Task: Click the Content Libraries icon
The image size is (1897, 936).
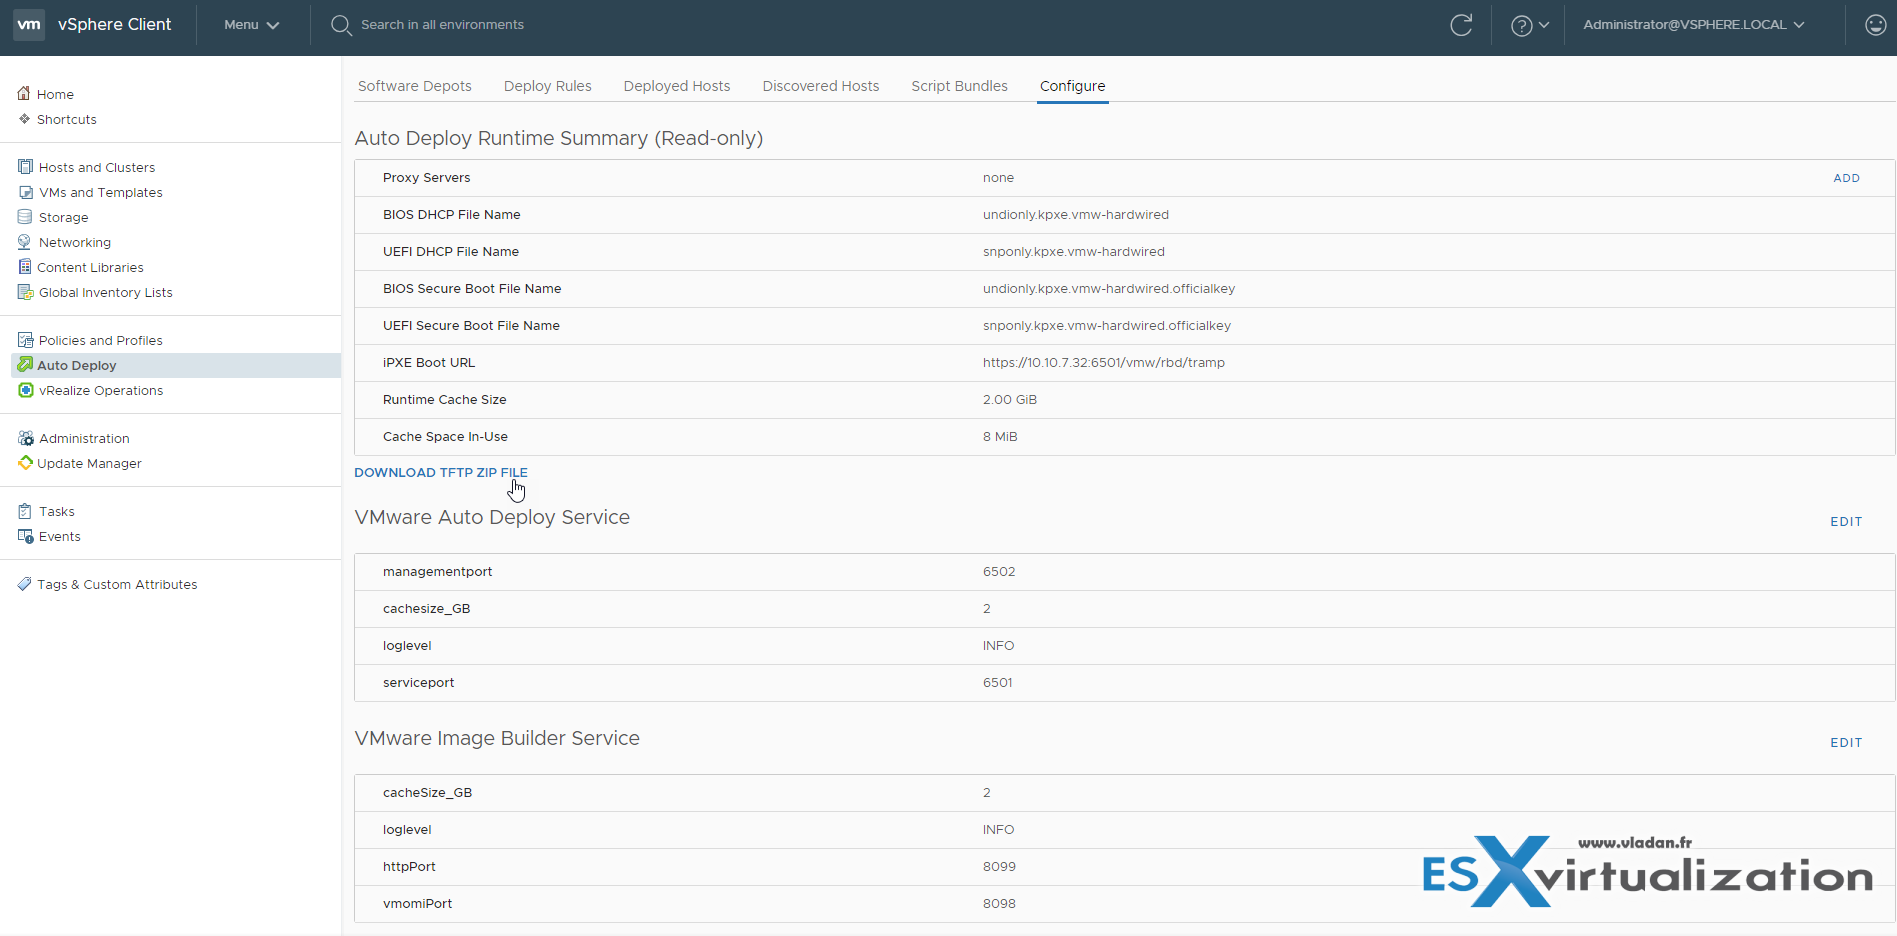Action: (x=25, y=267)
